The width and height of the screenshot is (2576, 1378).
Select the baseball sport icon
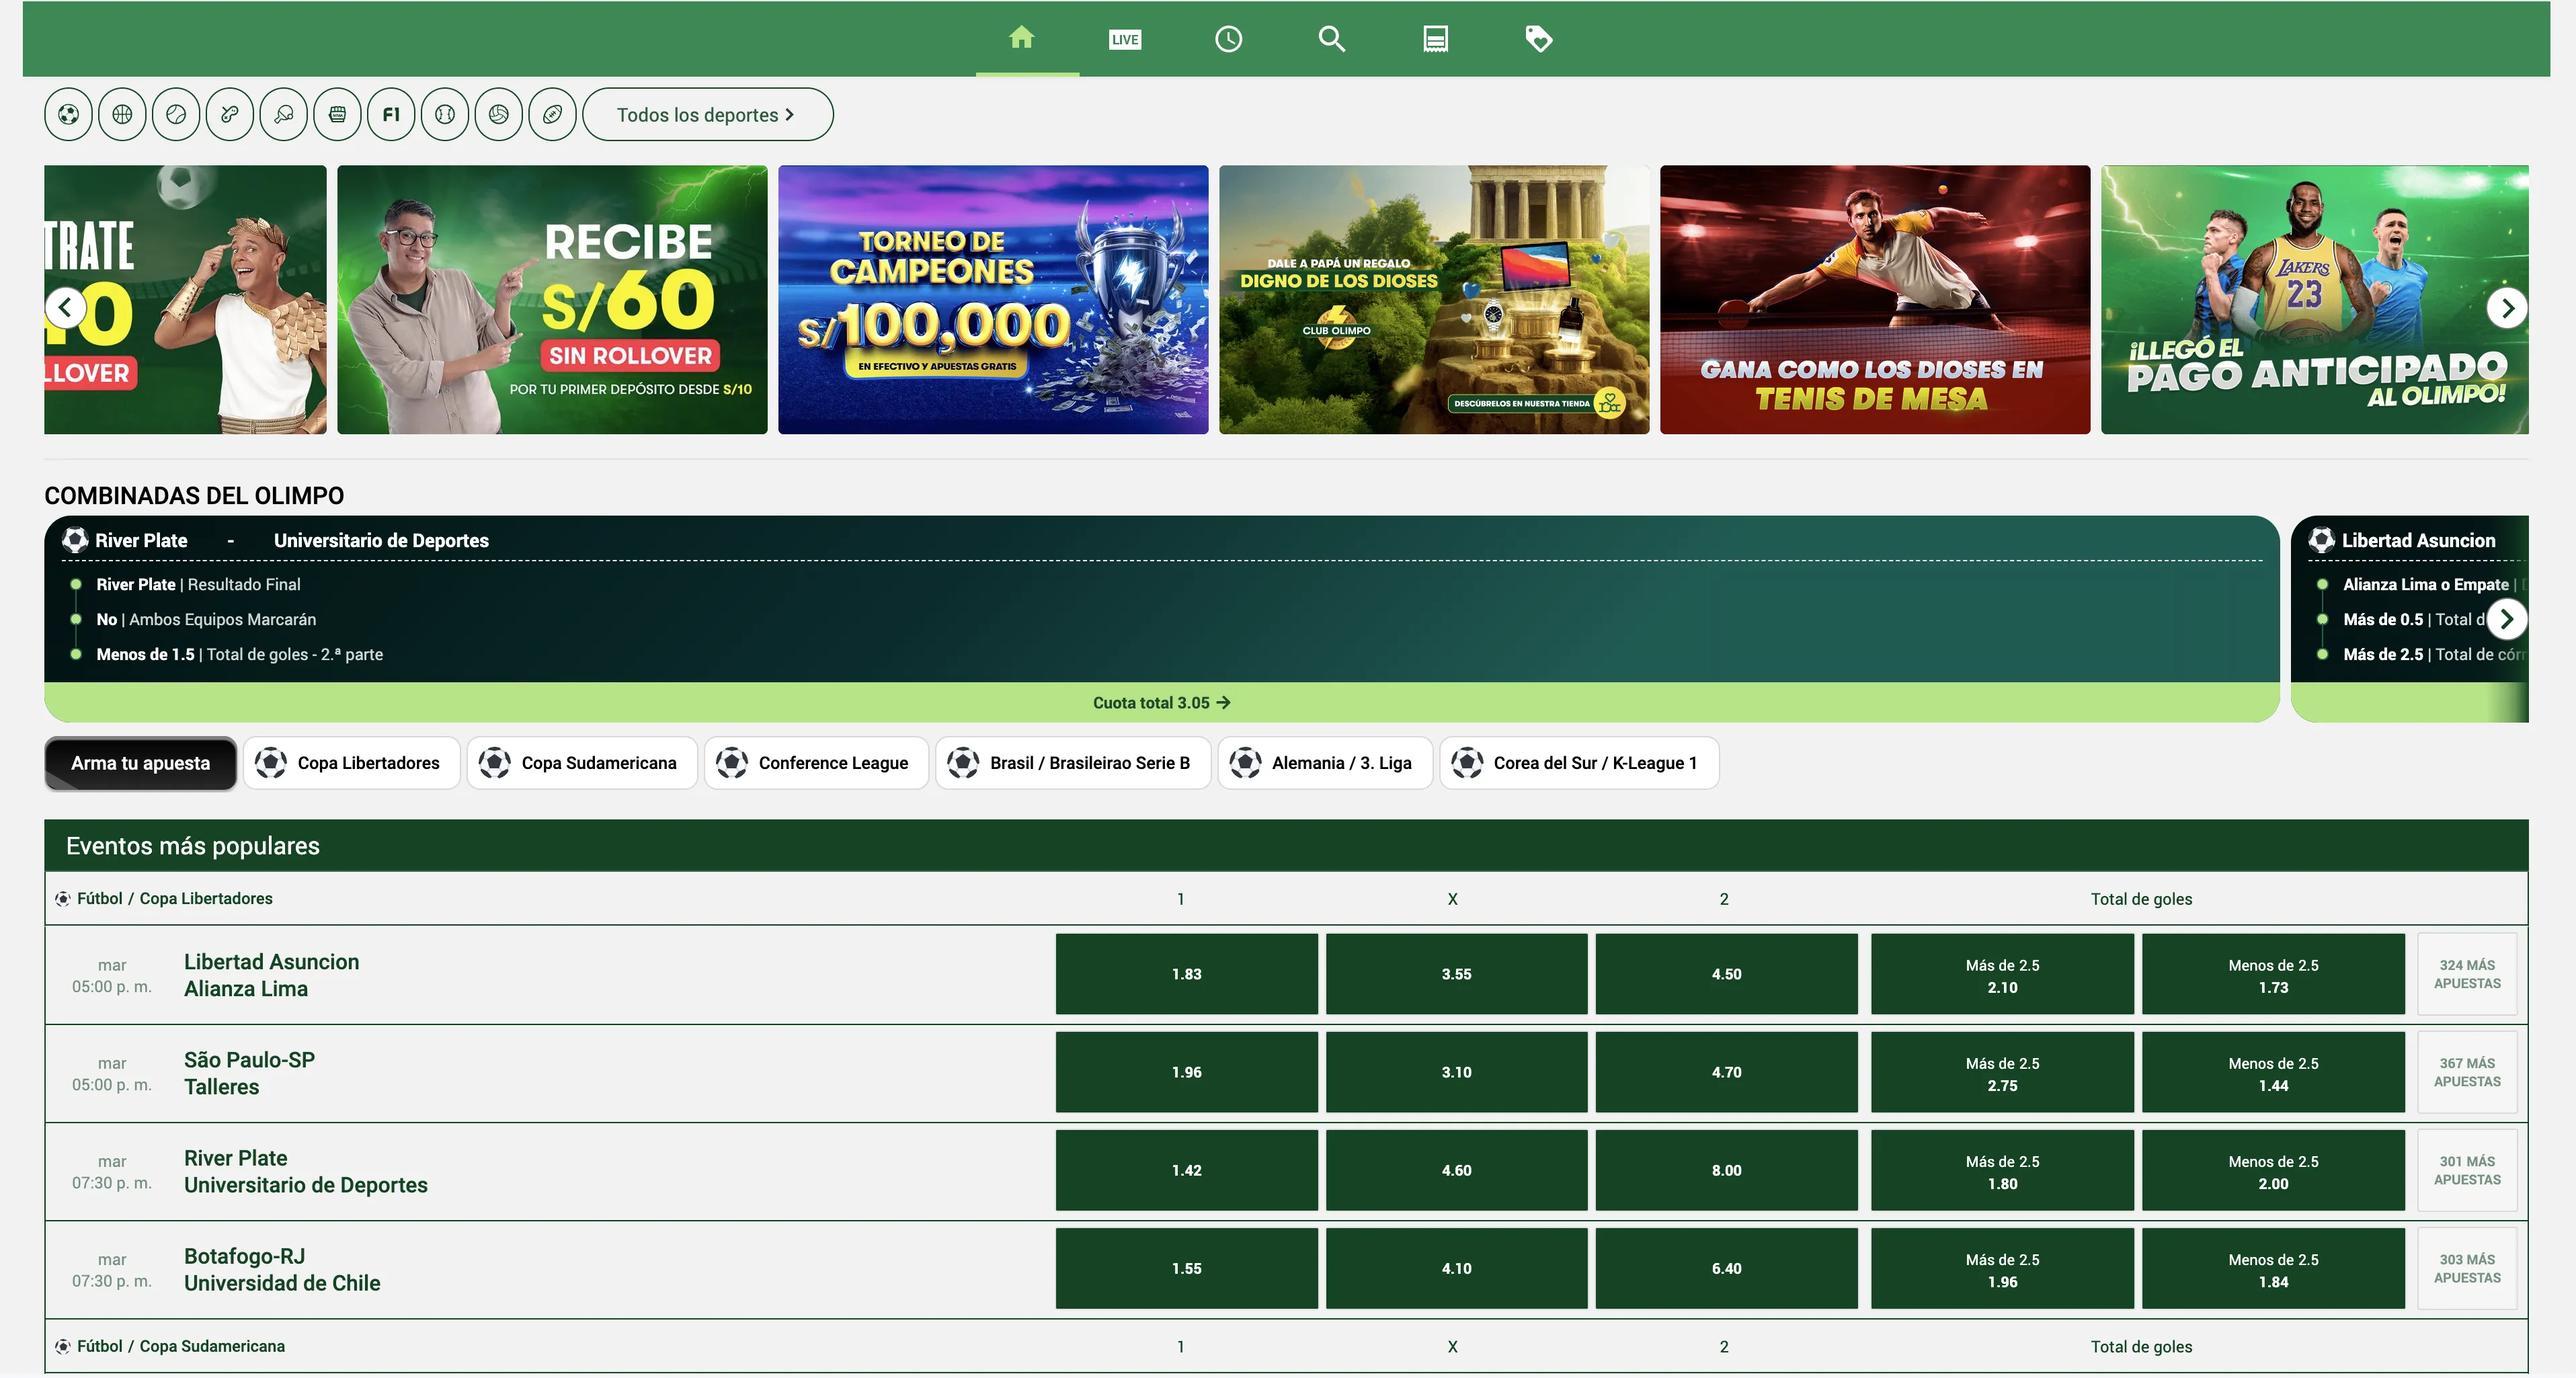point(445,114)
